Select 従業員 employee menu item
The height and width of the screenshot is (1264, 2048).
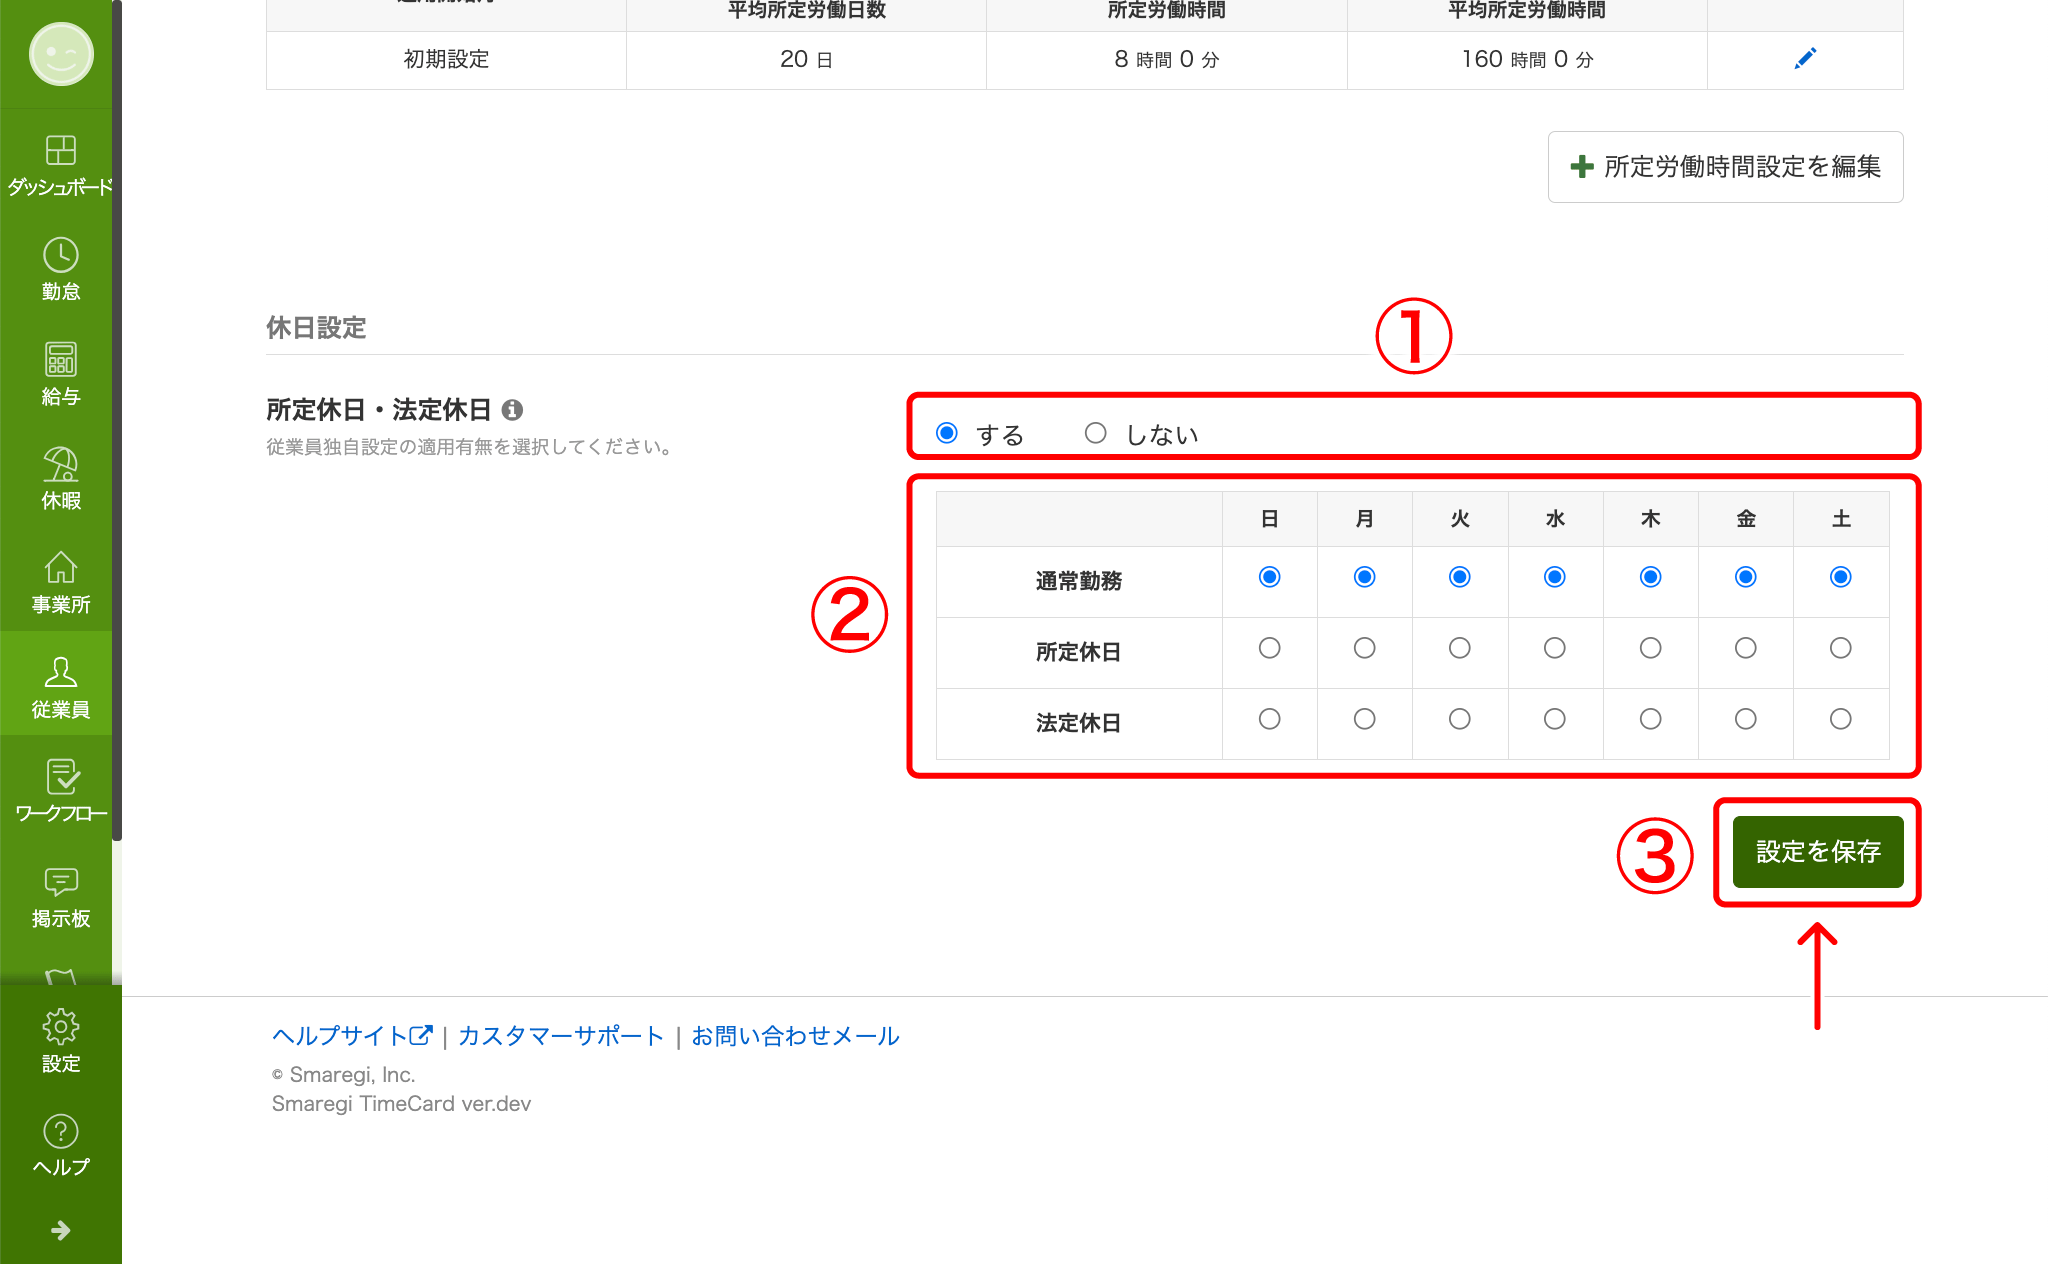60,687
